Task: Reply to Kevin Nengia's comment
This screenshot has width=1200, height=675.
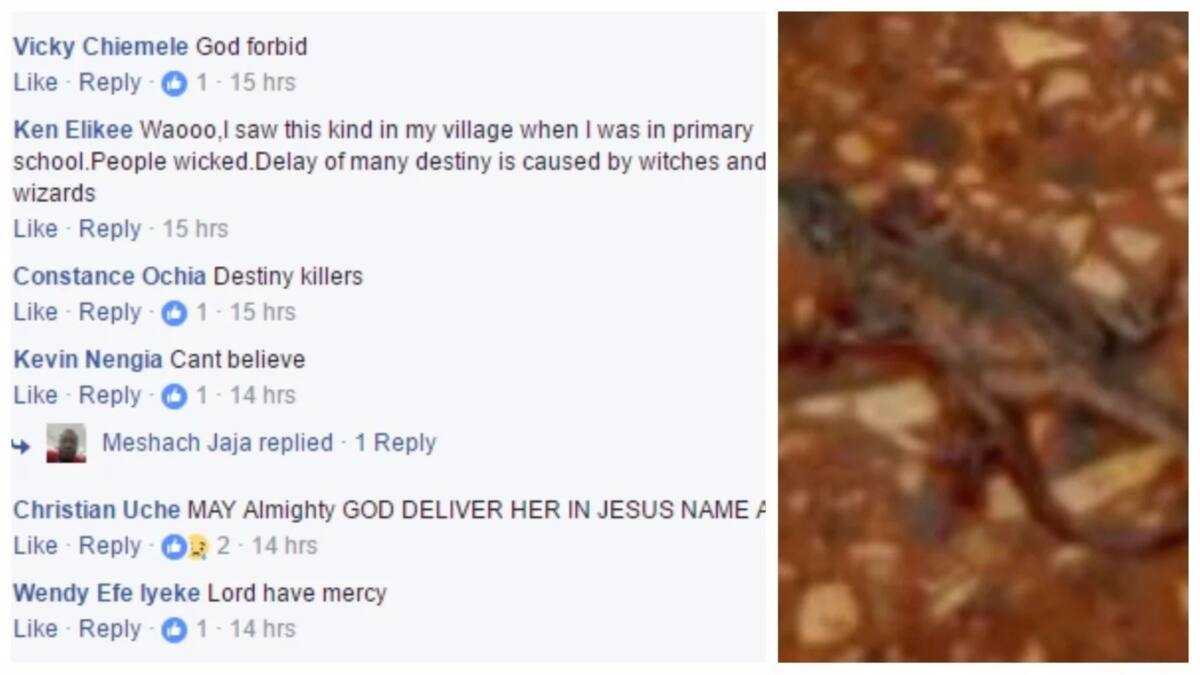Action: click(110, 395)
